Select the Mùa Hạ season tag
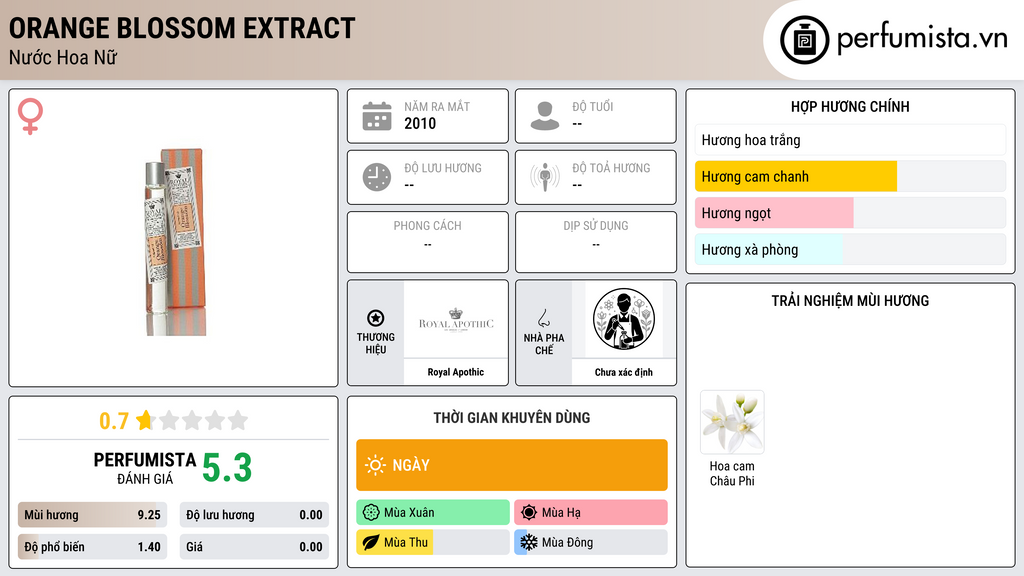The height and width of the screenshot is (576, 1024). click(590, 513)
